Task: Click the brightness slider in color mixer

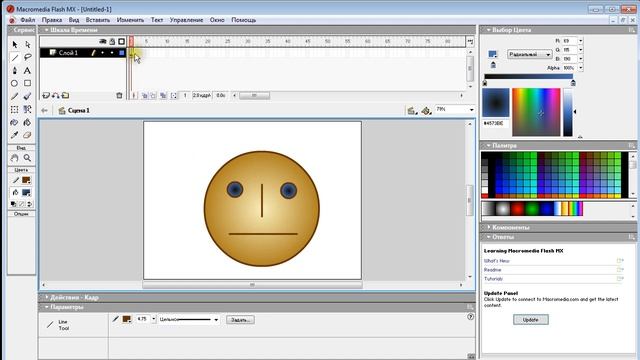Action: tap(568, 112)
